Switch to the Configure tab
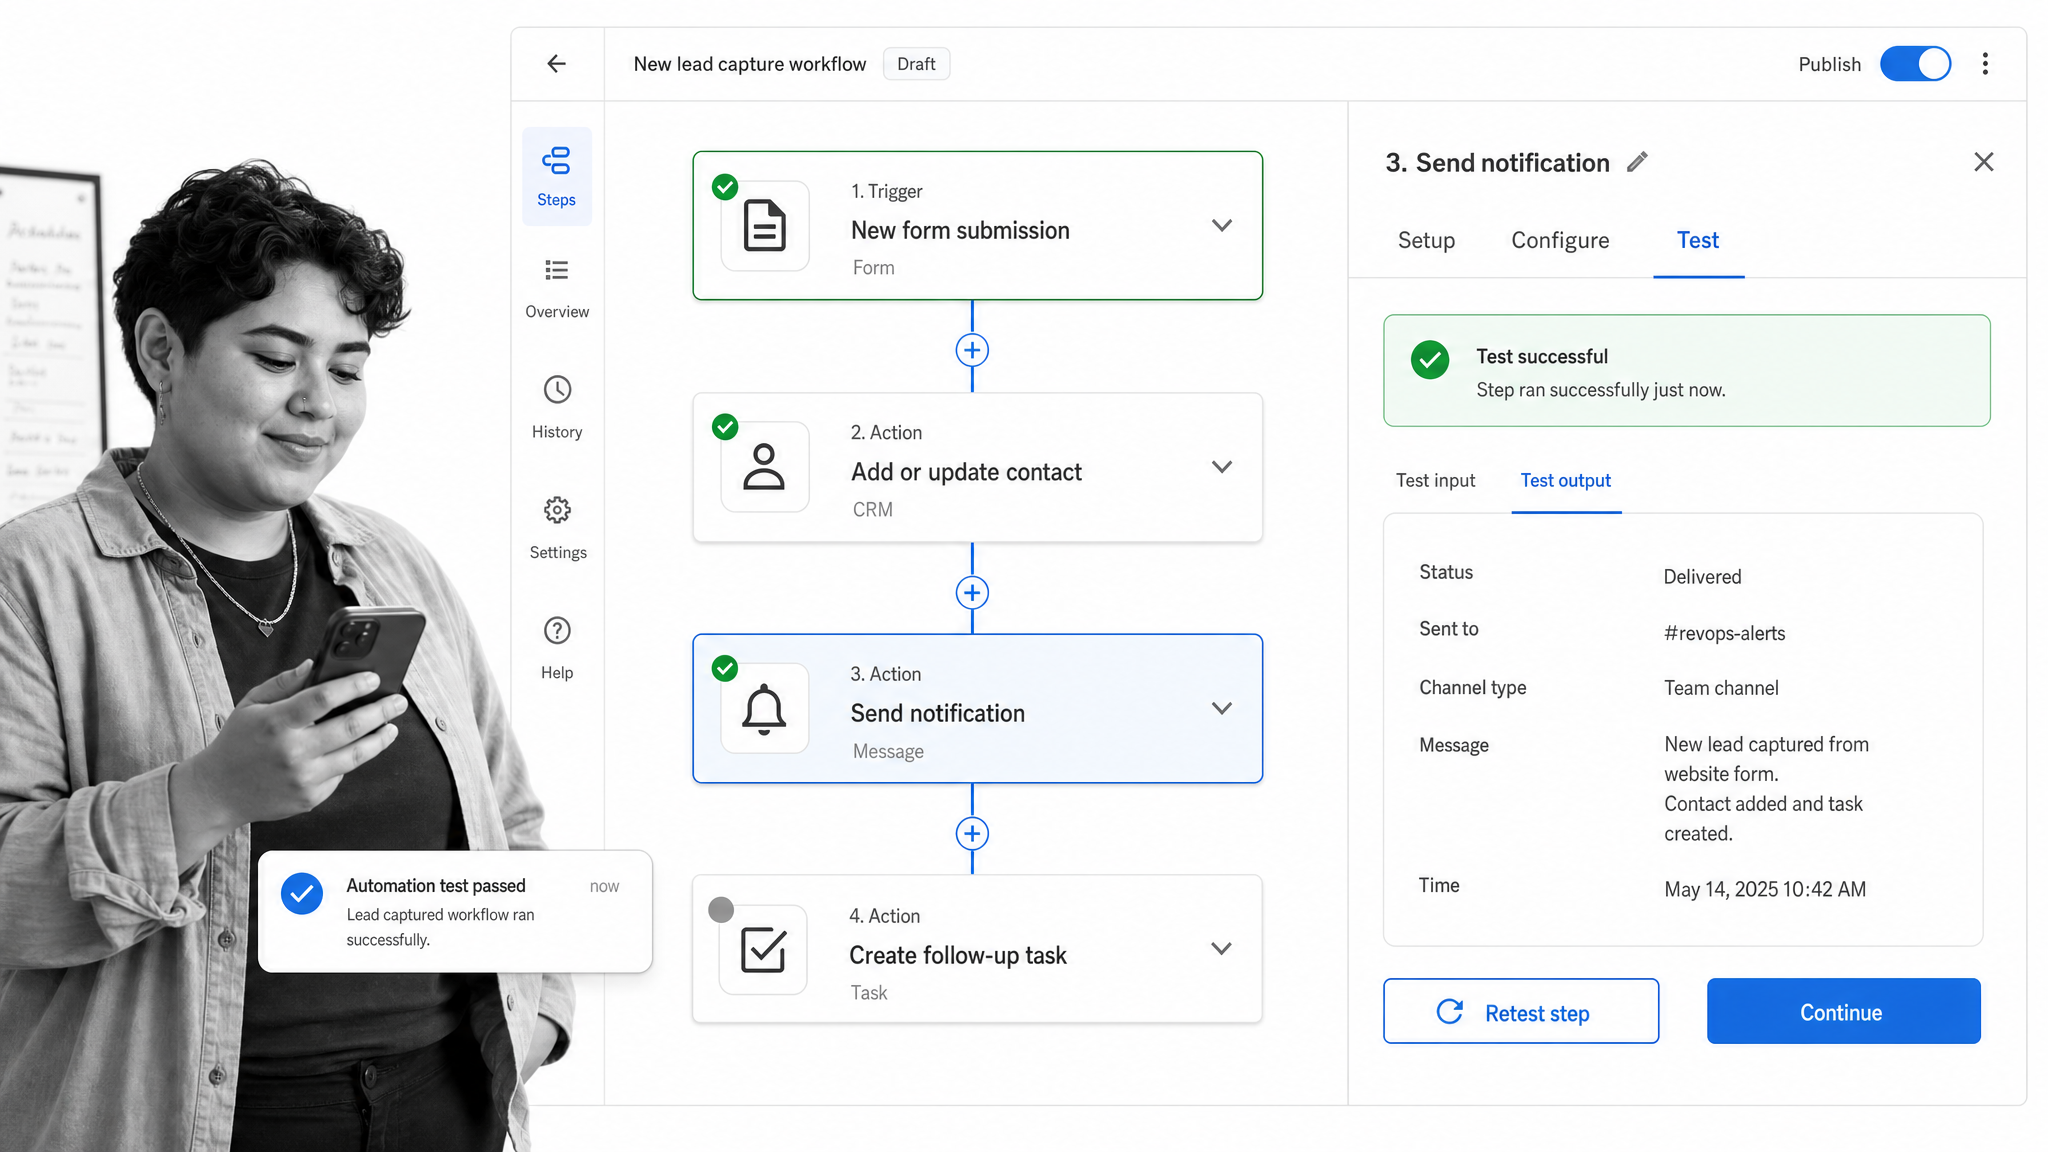 coord(1560,241)
